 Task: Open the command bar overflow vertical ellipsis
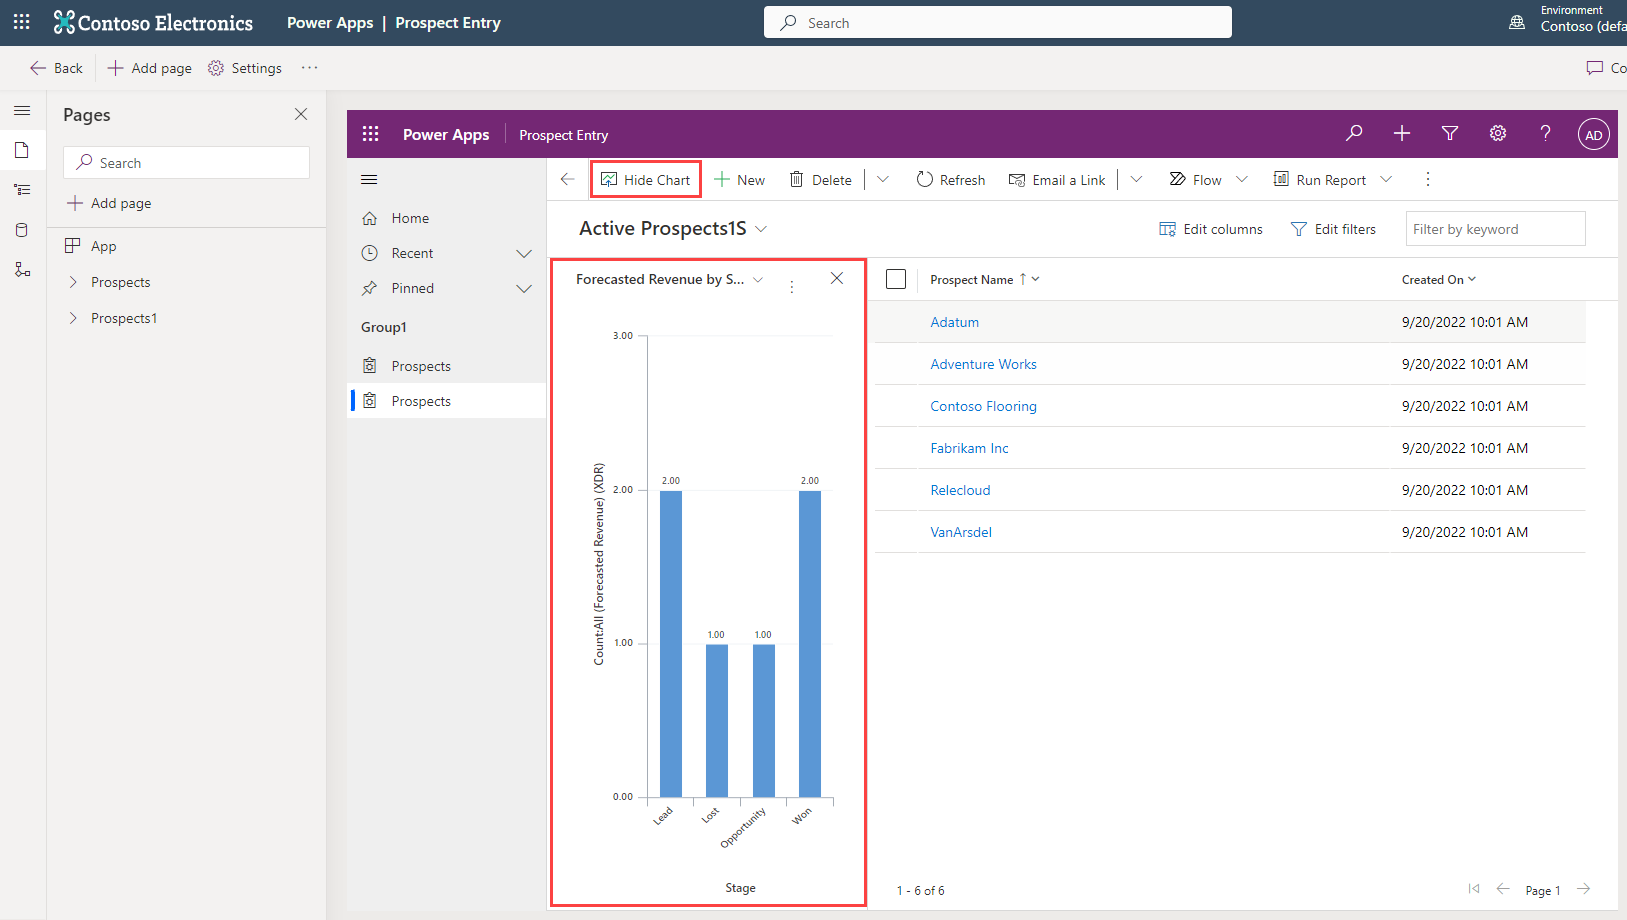click(1428, 179)
